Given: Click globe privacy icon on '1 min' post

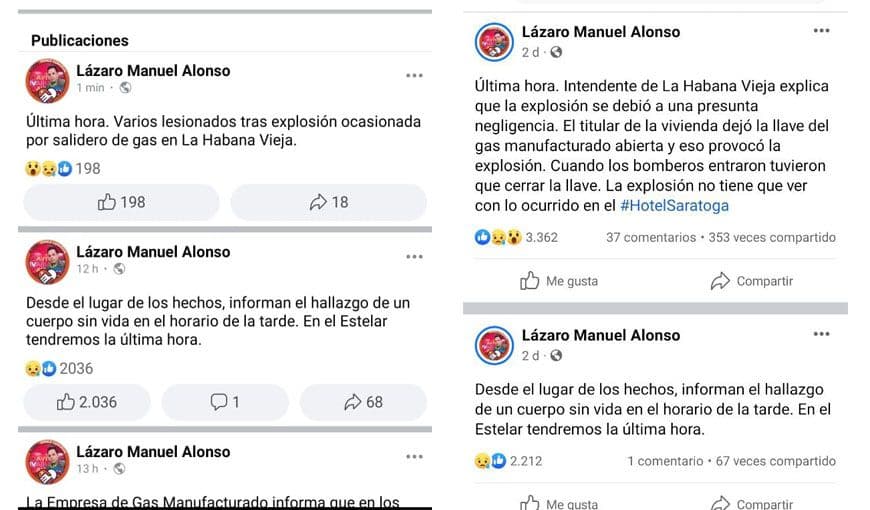Looking at the screenshot, I should 125,88.
